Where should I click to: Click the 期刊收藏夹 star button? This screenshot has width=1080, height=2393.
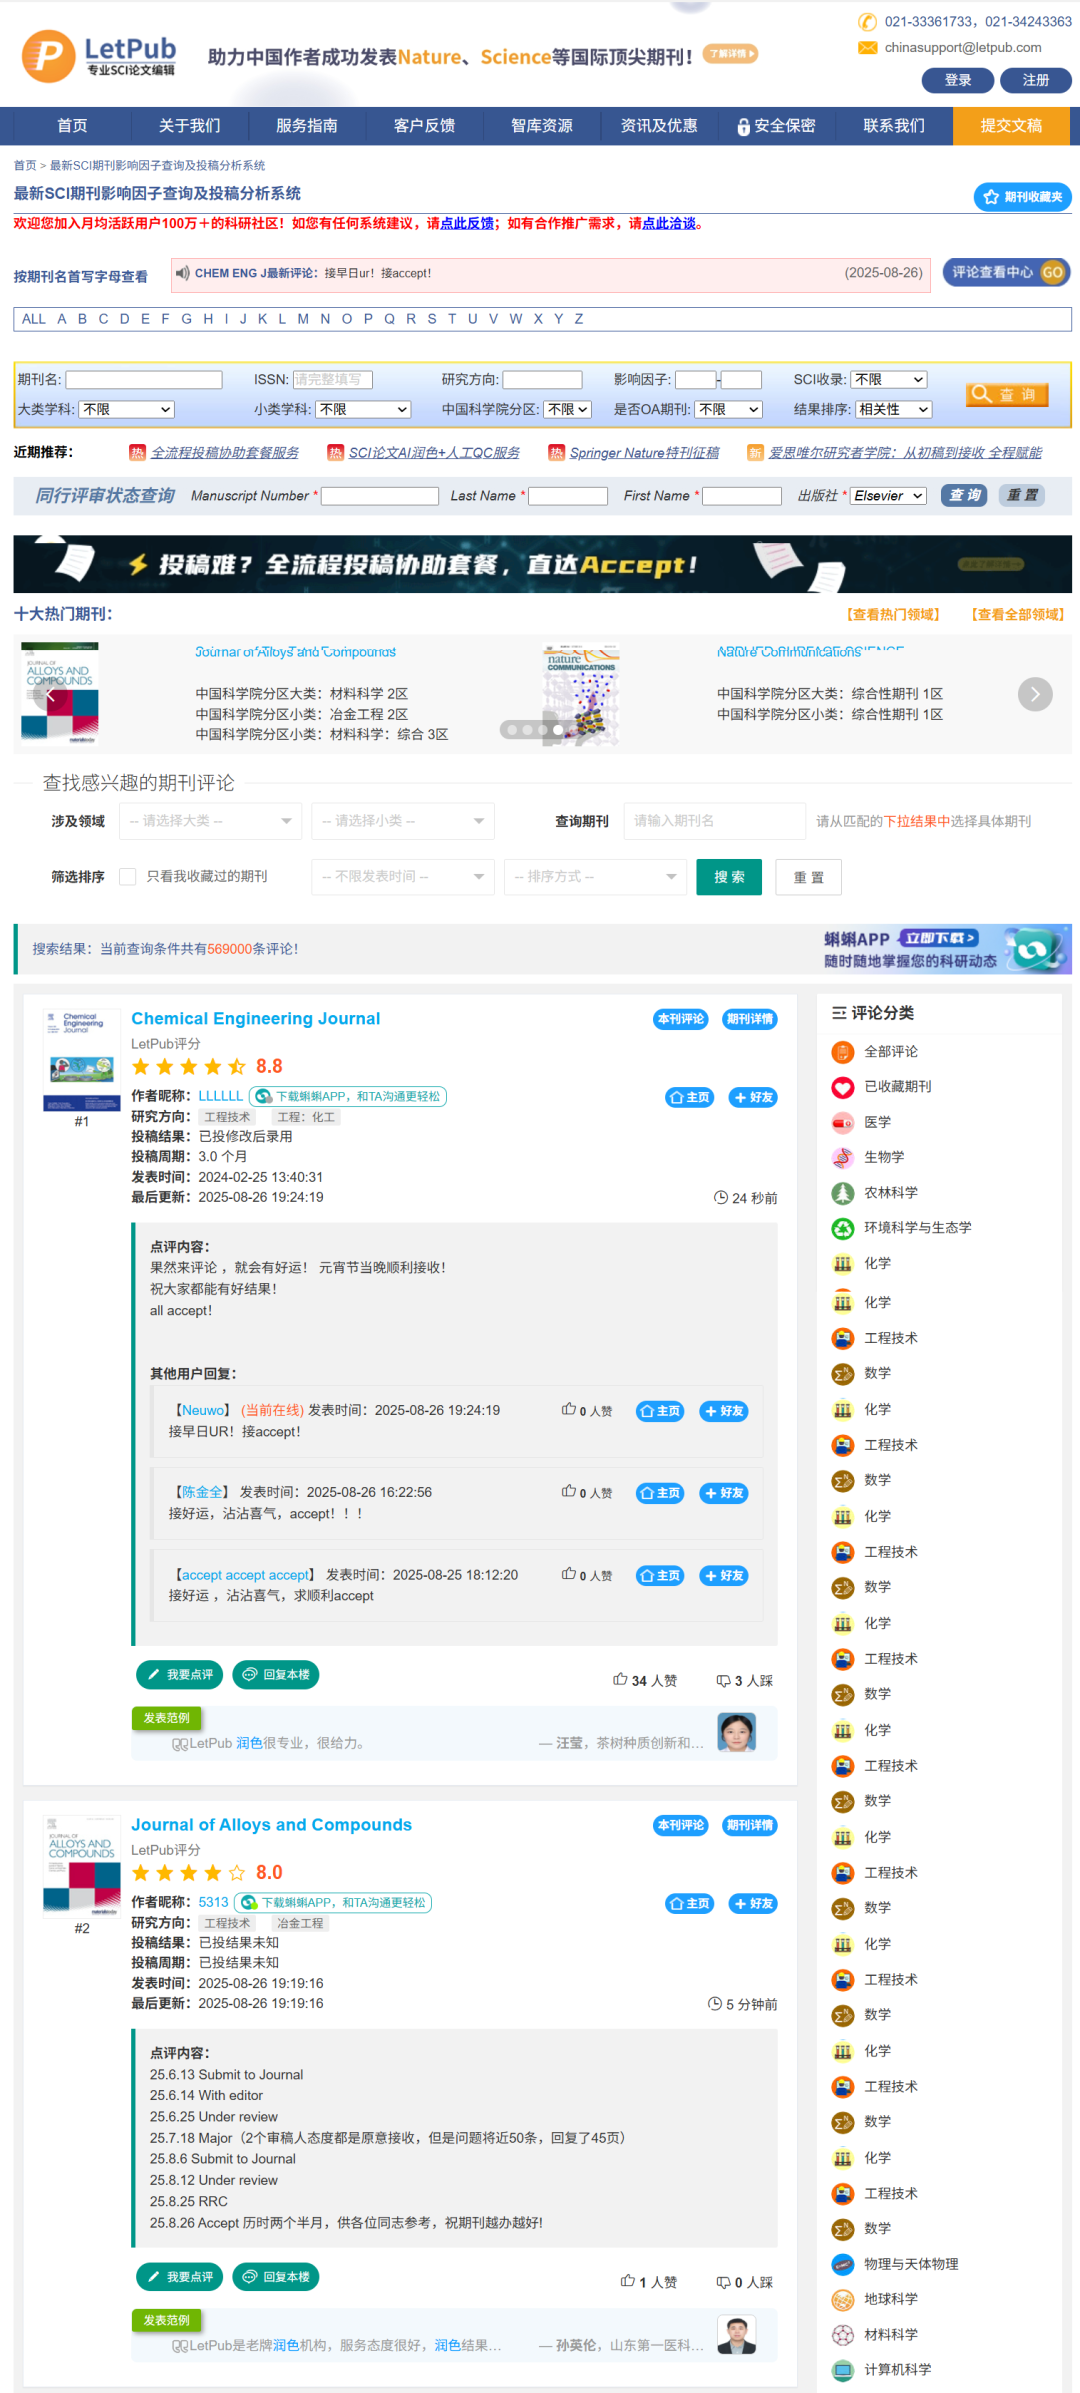[x=1022, y=197]
